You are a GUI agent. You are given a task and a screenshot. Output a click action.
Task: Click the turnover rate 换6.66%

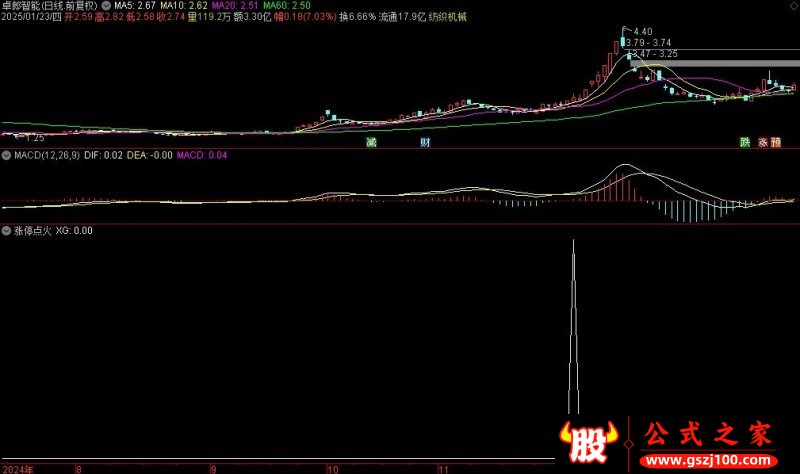pyautogui.click(x=357, y=17)
